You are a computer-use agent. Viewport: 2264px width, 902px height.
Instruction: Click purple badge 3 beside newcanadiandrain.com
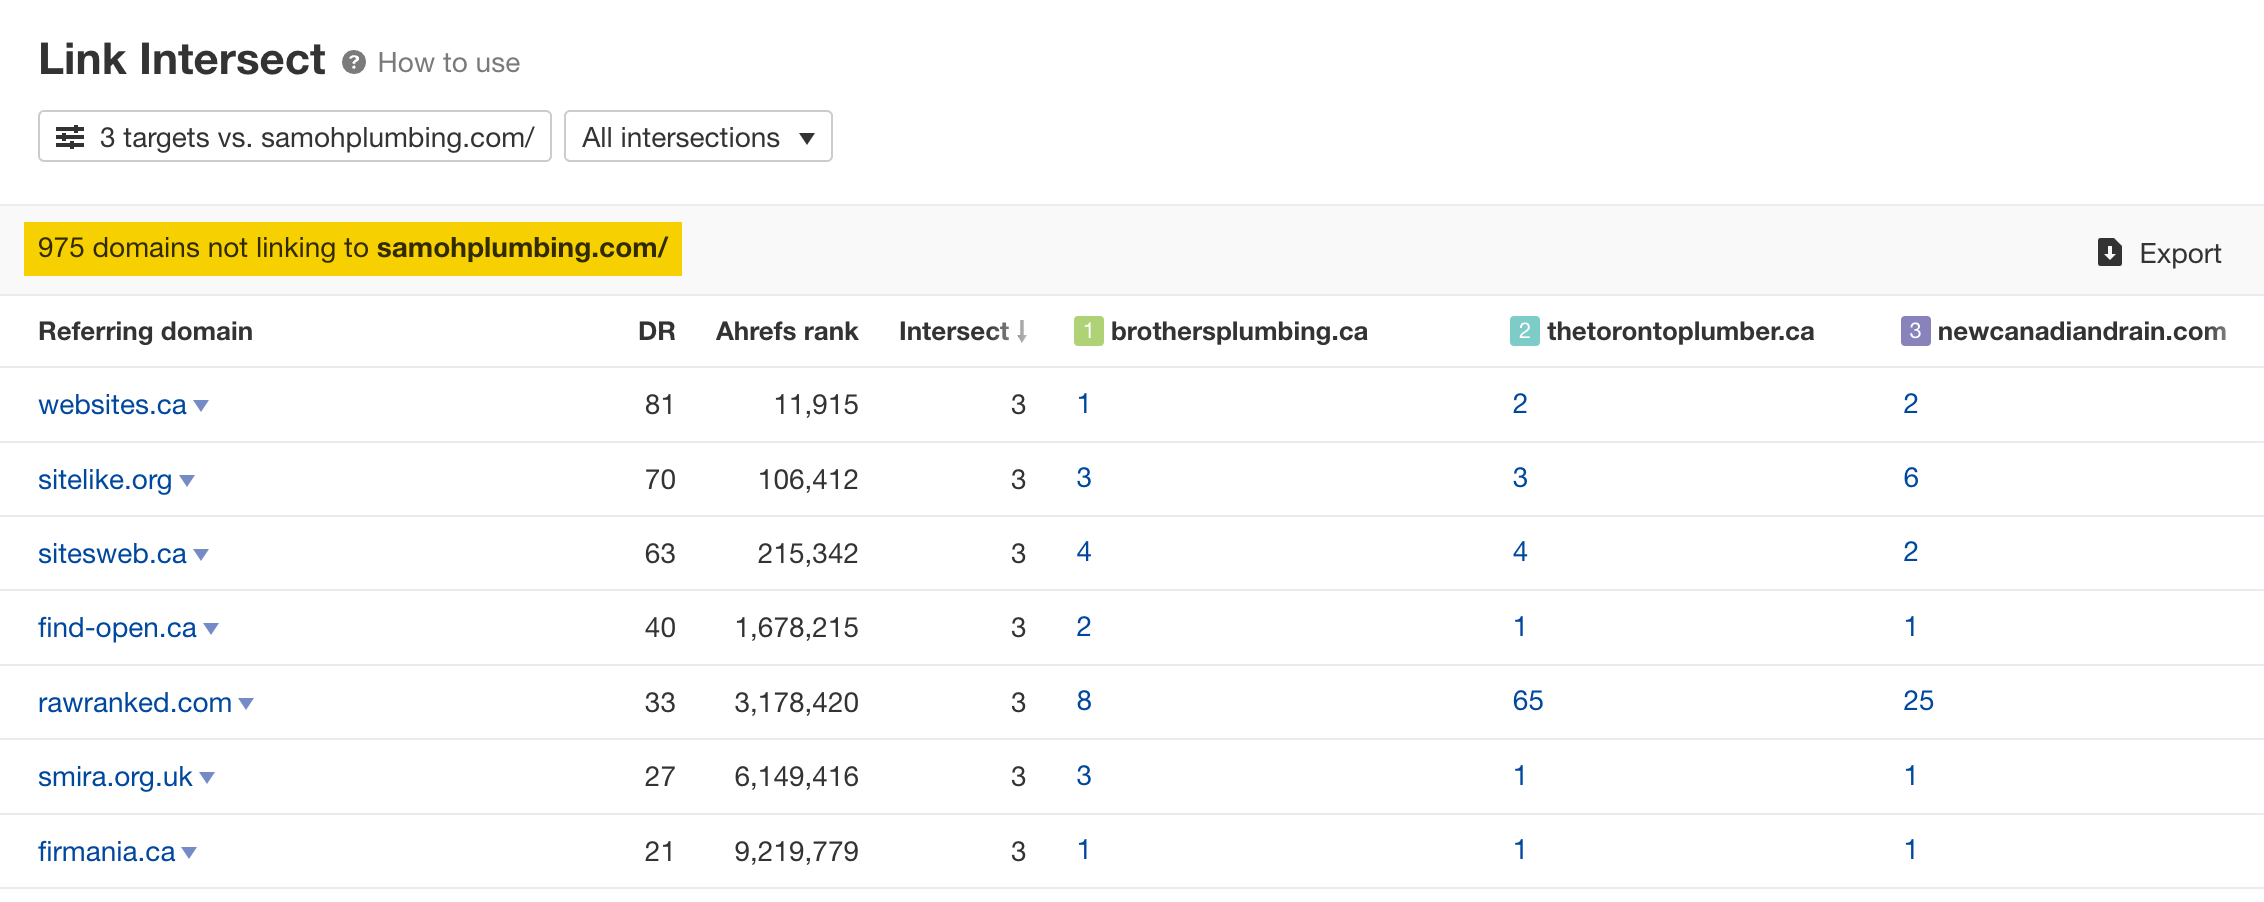coord(1915,331)
